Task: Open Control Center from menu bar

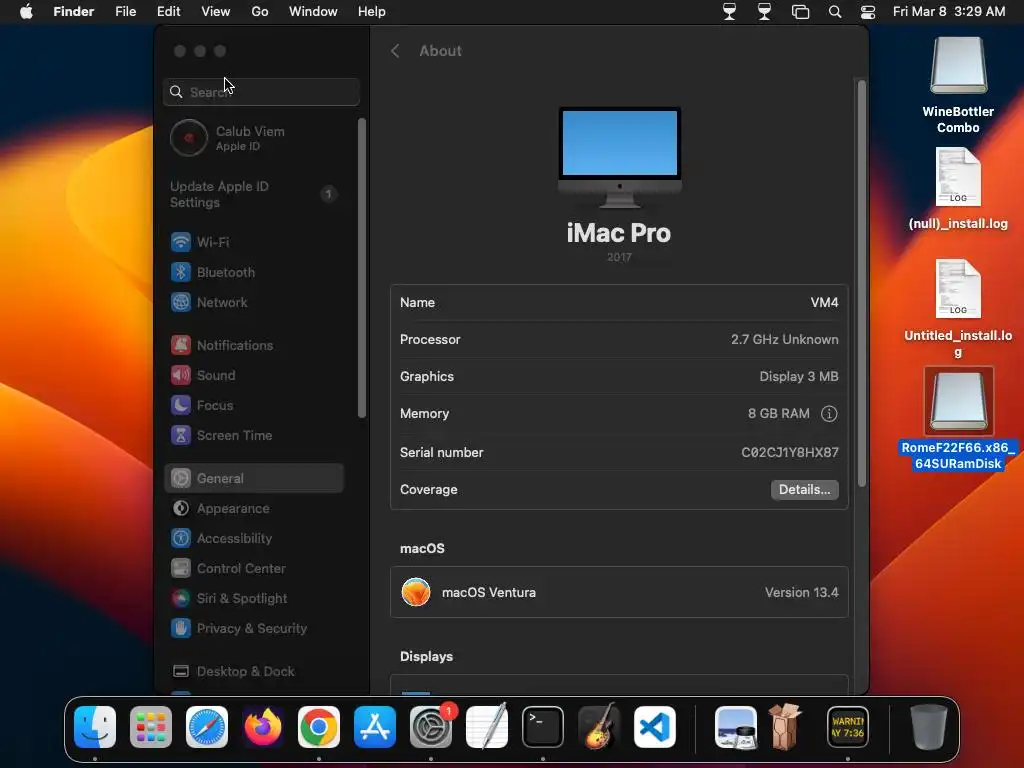Action: pyautogui.click(x=868, y=12)
